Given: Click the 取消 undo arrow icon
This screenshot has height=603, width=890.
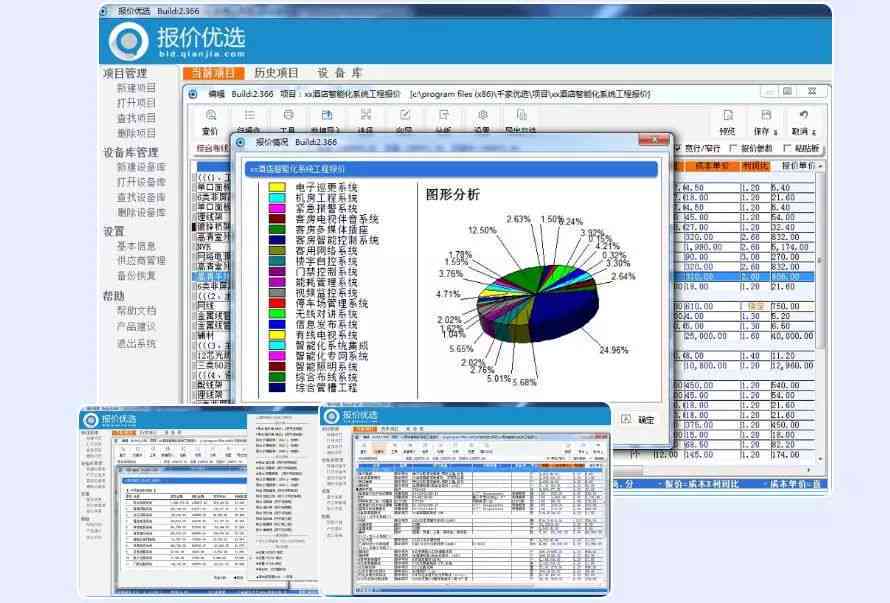Looking at the screenshot, I should coord(804,115).
